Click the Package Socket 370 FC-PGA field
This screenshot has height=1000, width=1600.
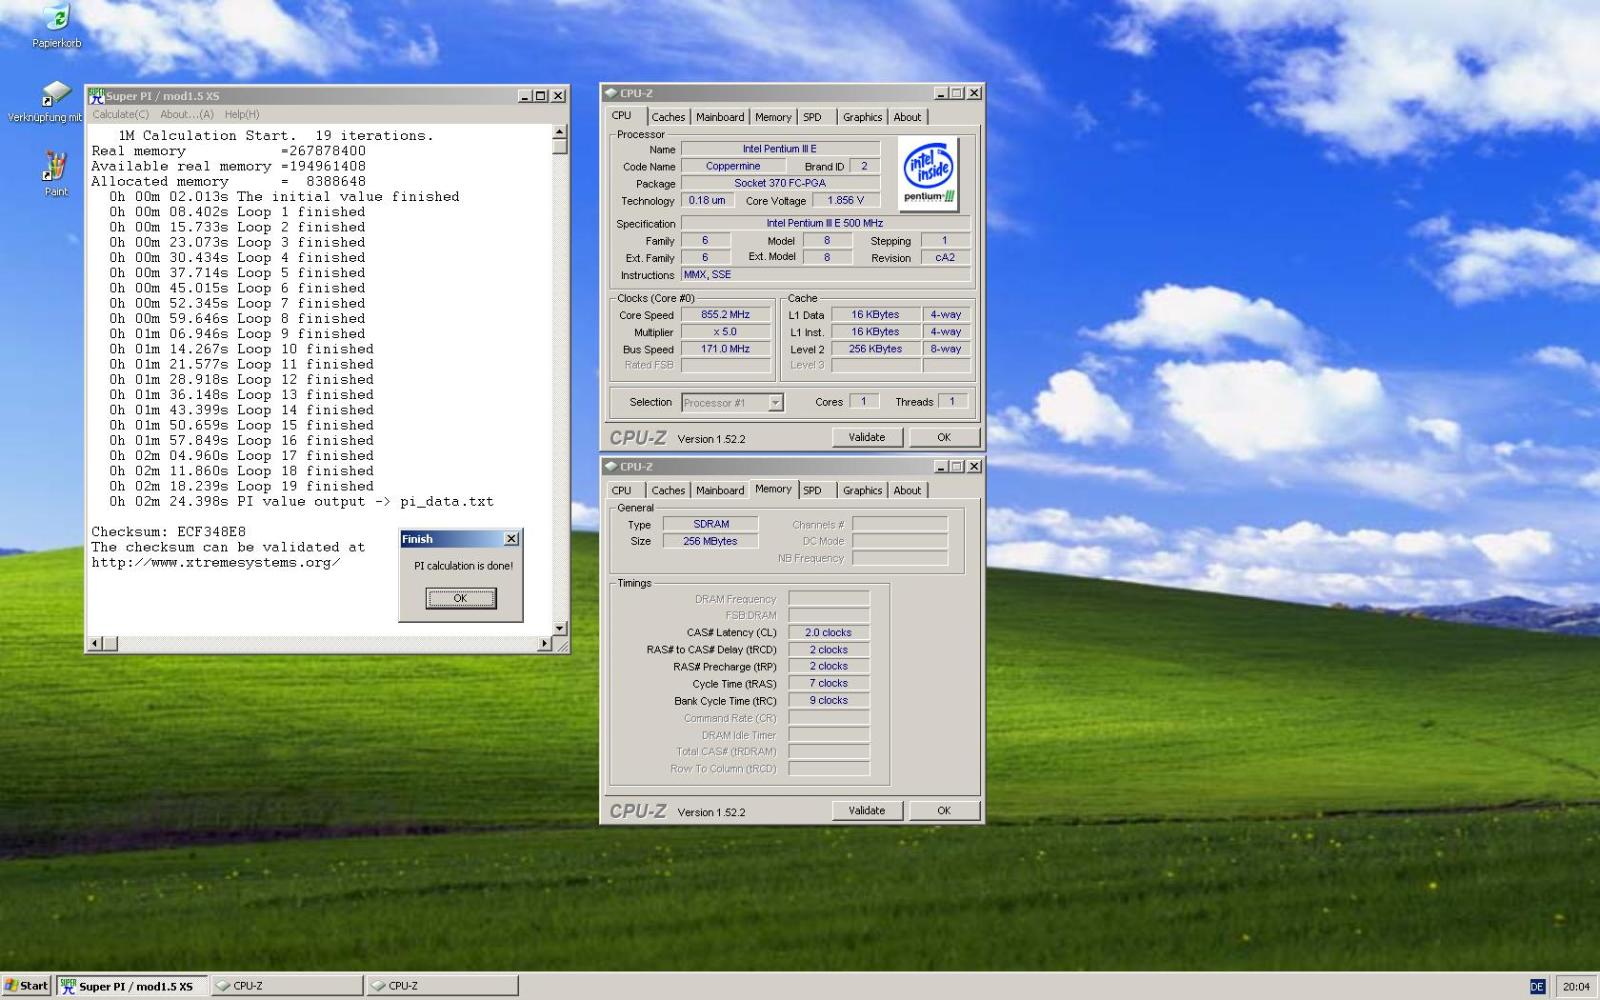click(780, 183)
